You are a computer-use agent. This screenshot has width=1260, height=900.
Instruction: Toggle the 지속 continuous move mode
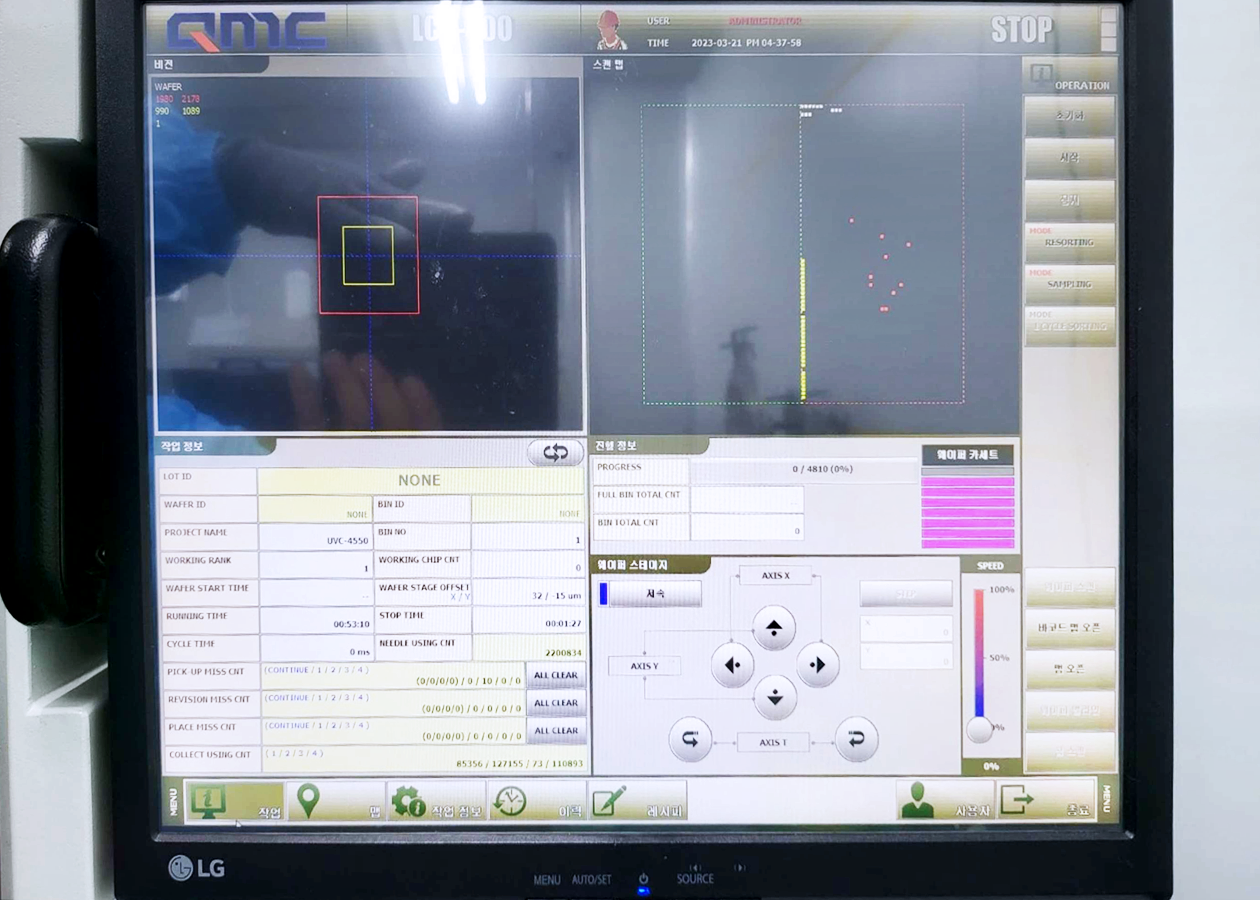click(x=650, y=594)
